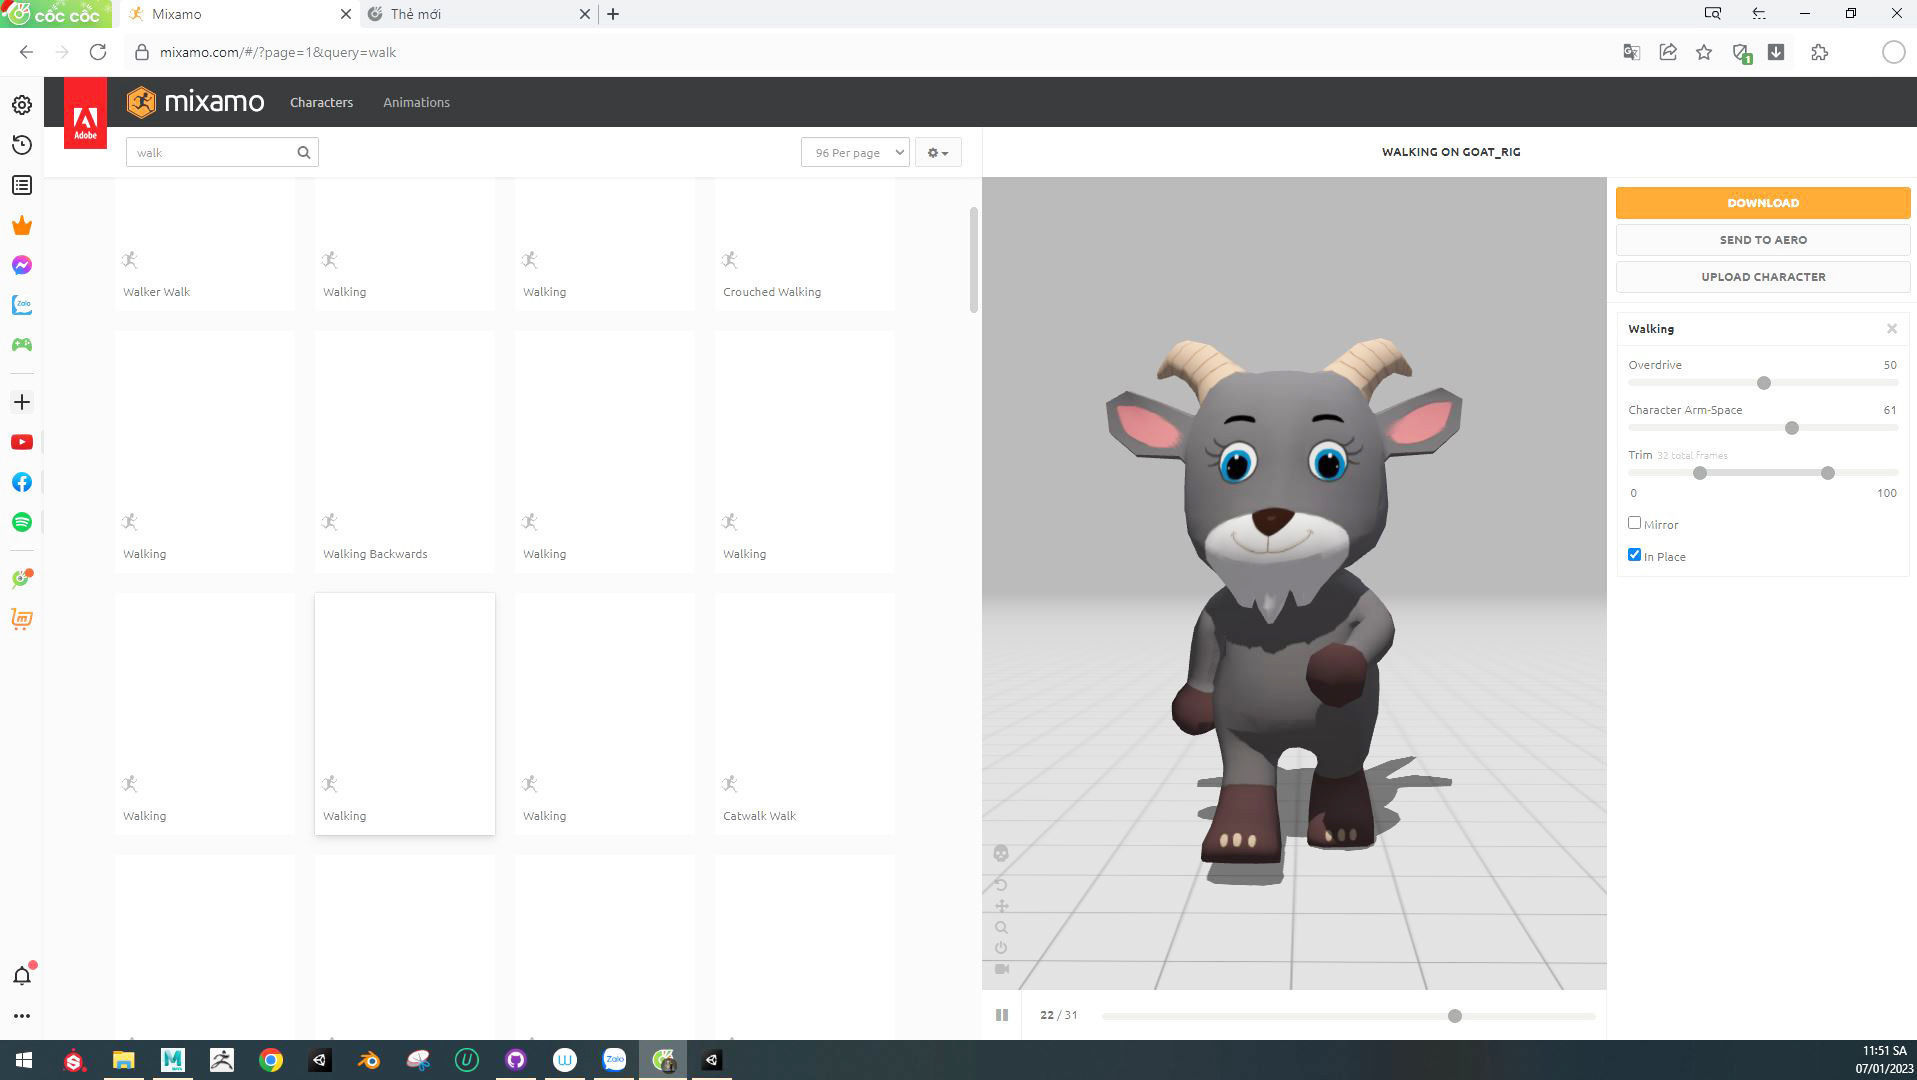
Task: Click the rotate camera icon in viewer
Action: tap(1001, 885)
